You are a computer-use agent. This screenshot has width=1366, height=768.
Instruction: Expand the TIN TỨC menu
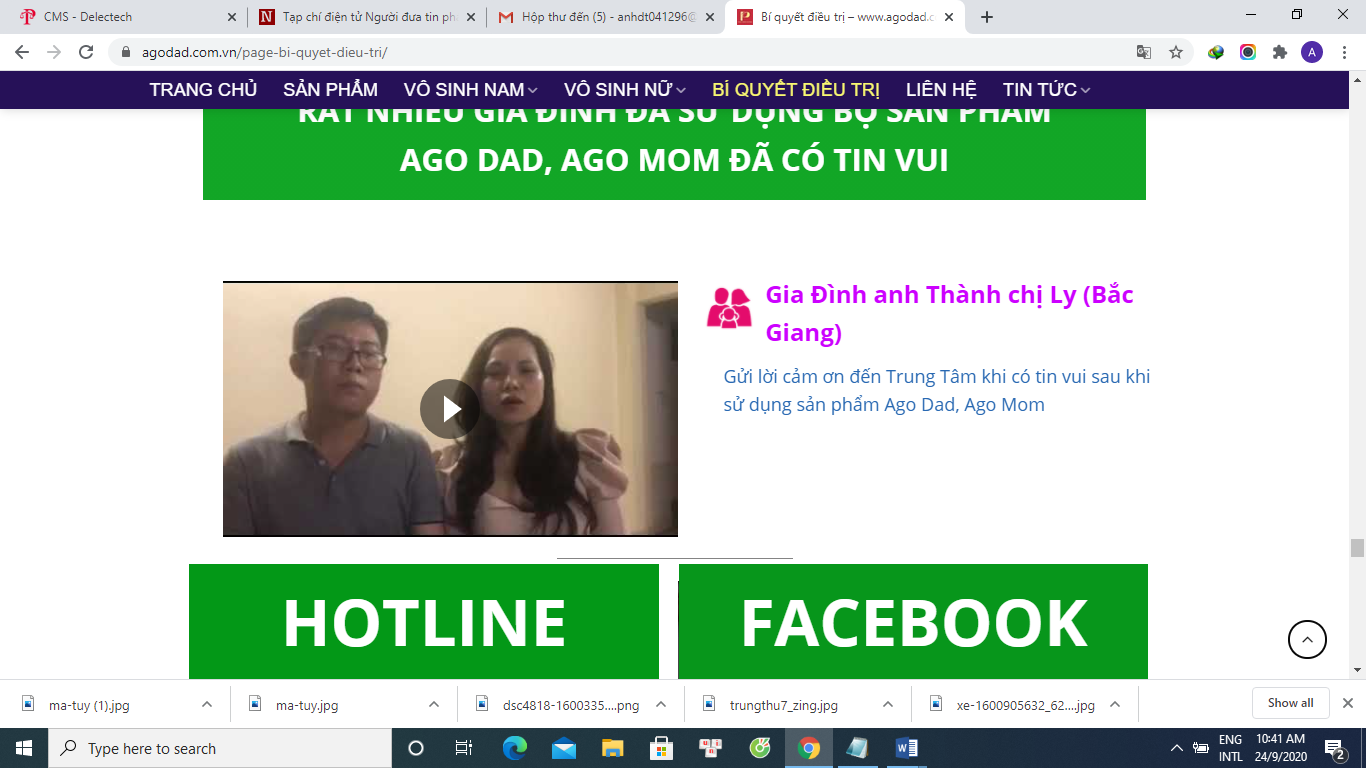[x=1046, y=90]
